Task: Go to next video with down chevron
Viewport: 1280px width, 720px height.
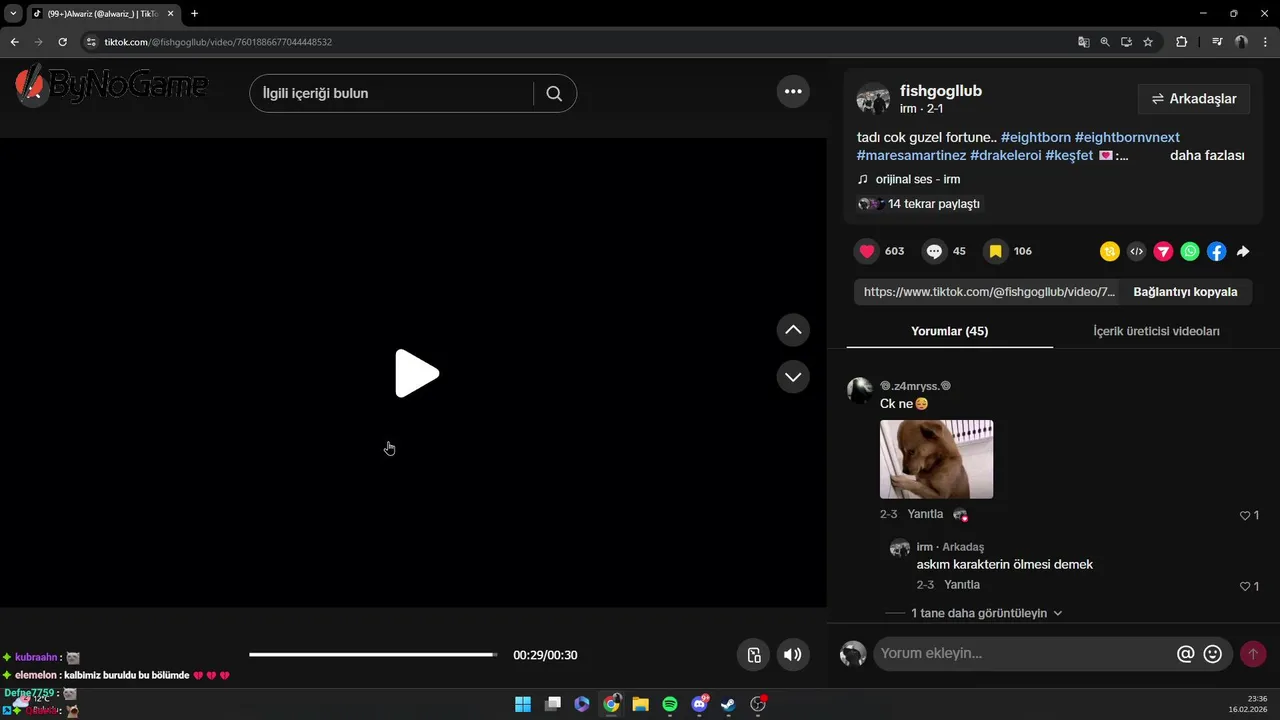Action: click(793, 377)
